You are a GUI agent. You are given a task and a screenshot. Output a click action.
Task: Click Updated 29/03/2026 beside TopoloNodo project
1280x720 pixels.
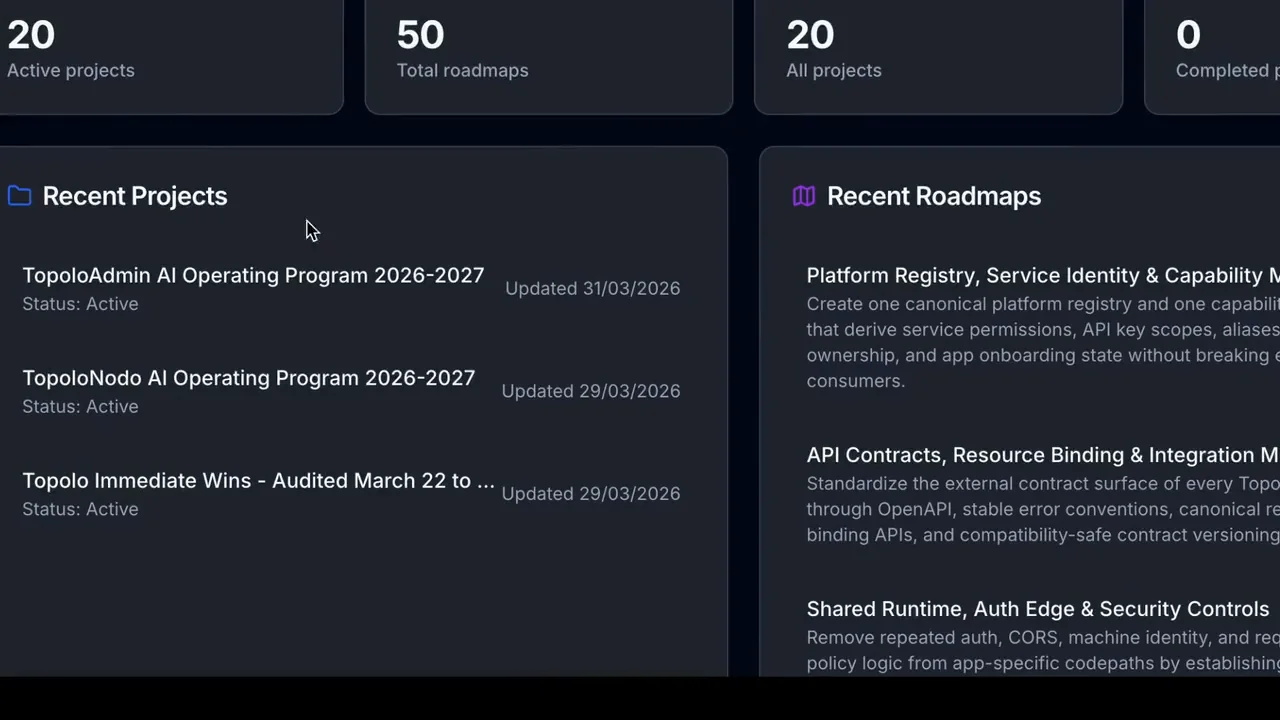coord(590,391)
